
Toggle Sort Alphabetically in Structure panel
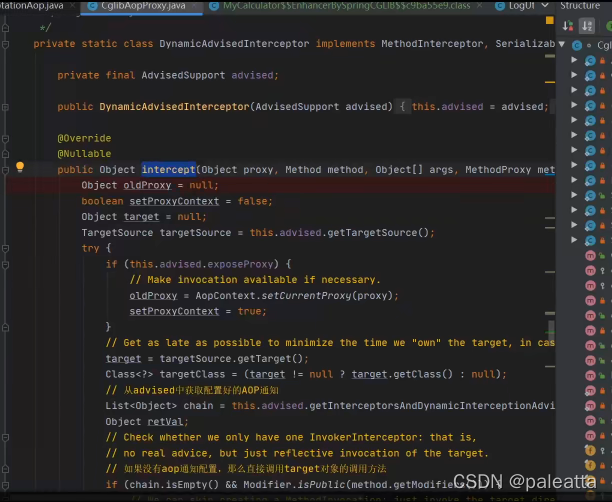pyautogui.click(x=587, y=26)
